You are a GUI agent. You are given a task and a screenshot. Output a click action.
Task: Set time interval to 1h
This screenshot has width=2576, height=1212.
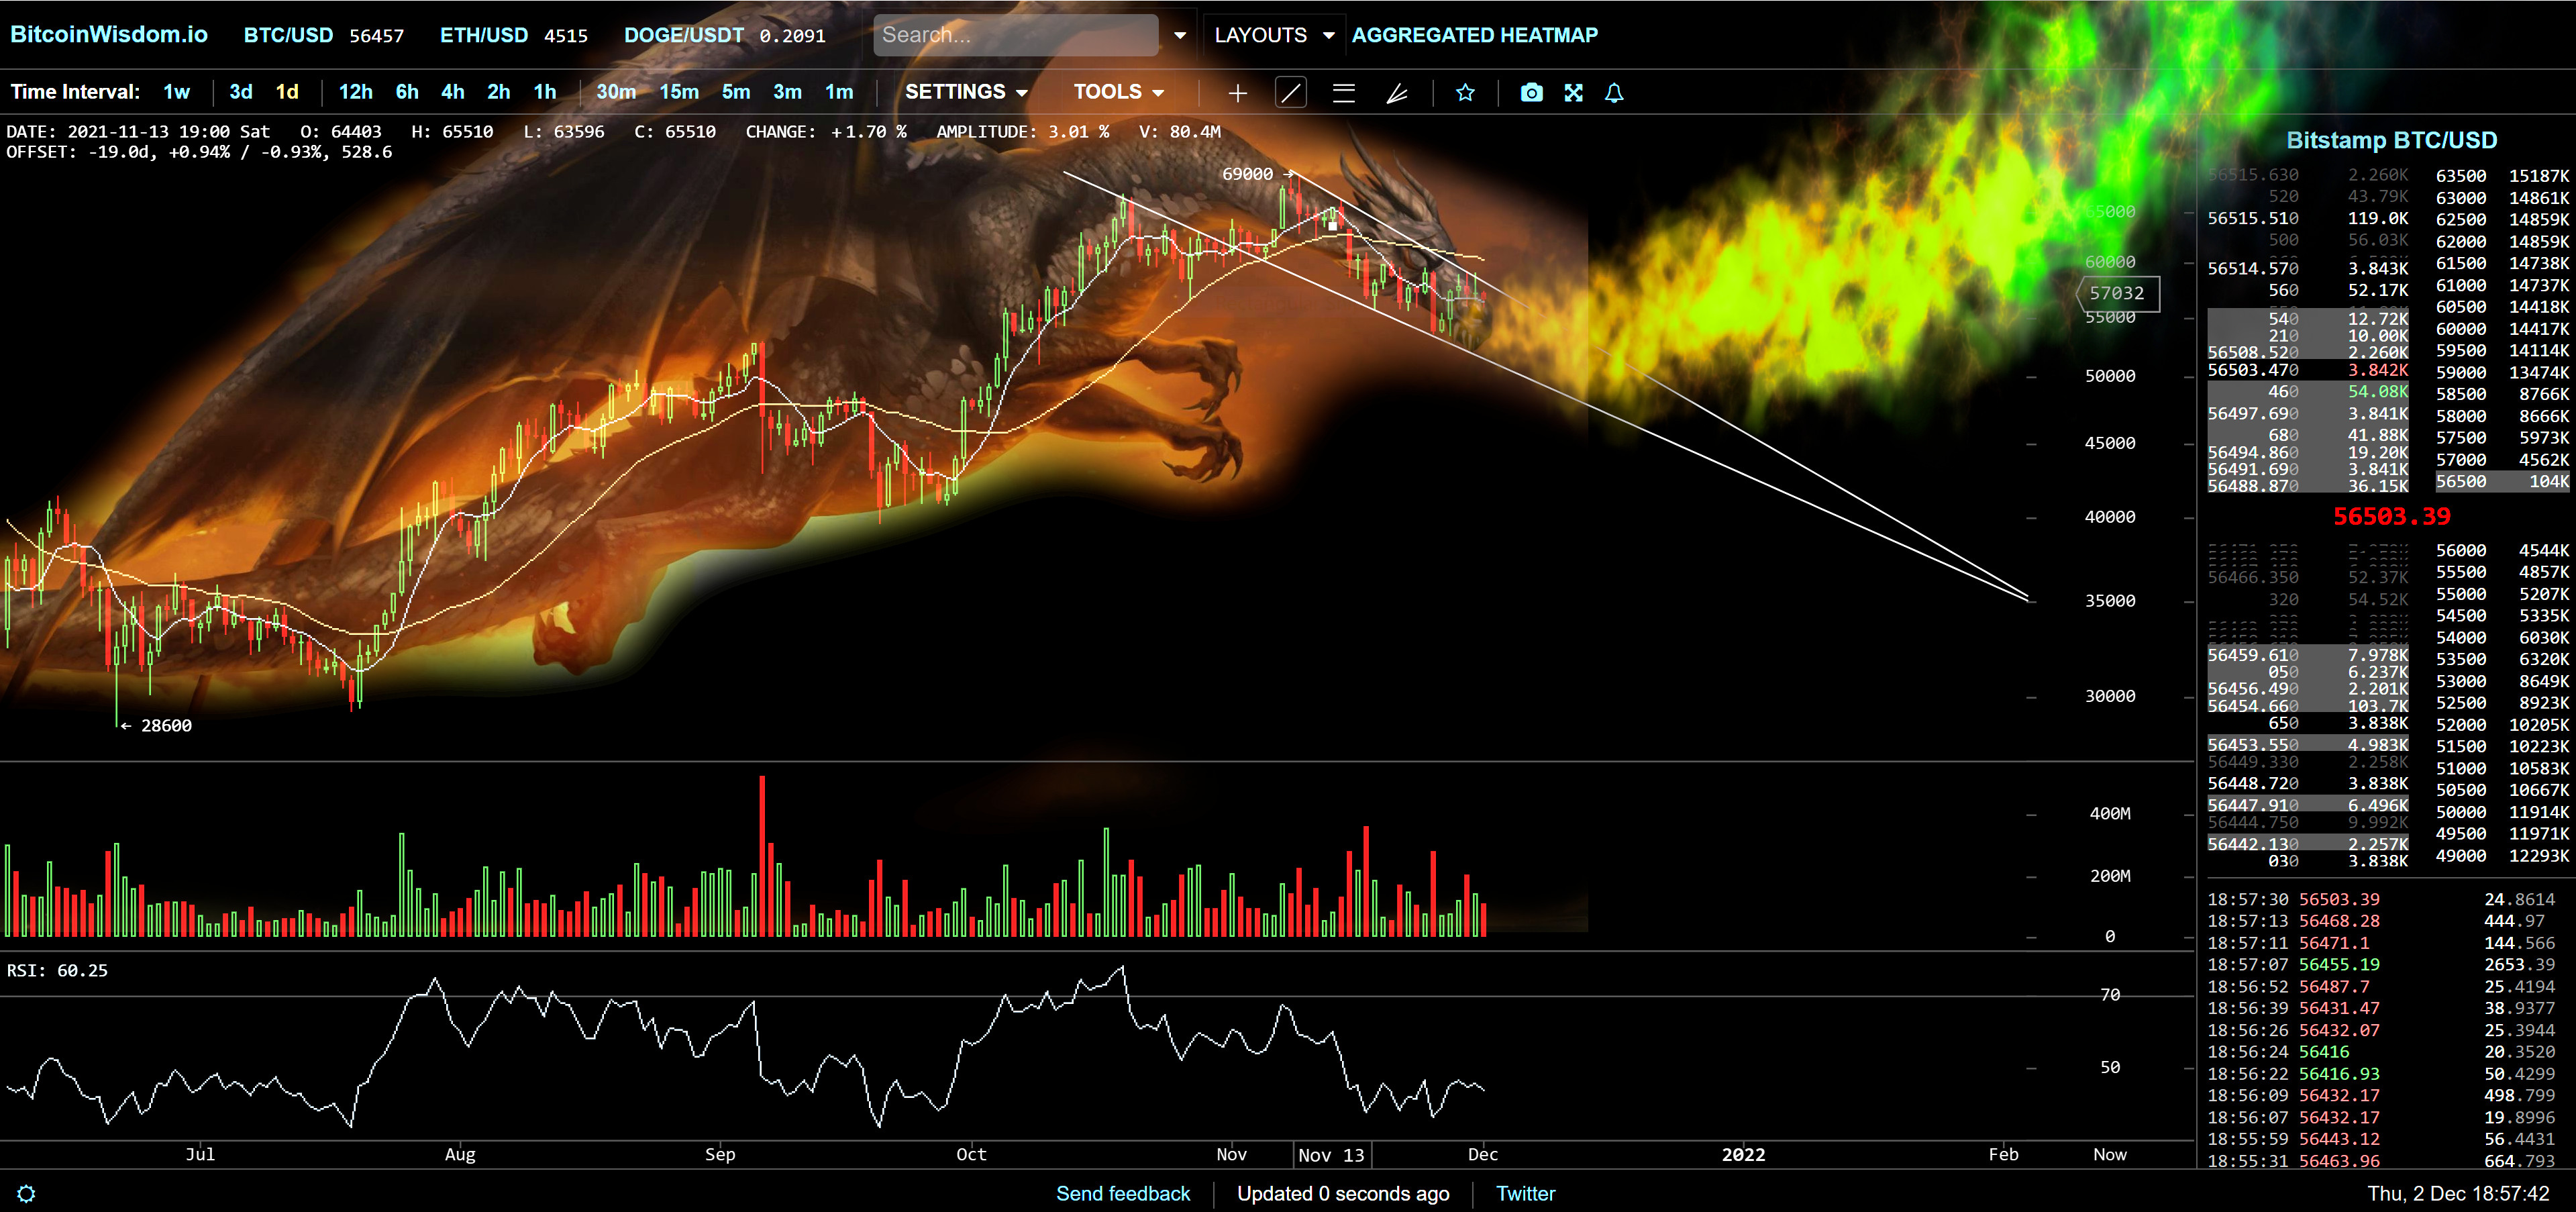[x=545, y=92]
